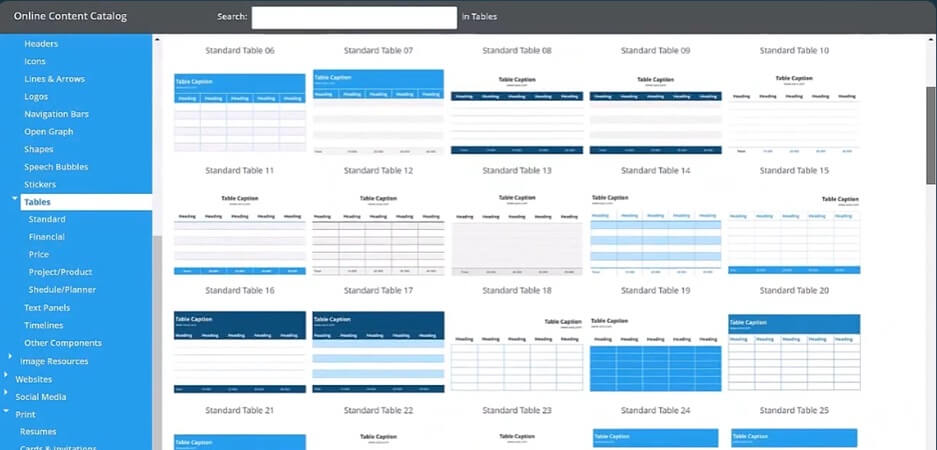
Task: Collapse the Print category arrow
Action: click(6, 411)
